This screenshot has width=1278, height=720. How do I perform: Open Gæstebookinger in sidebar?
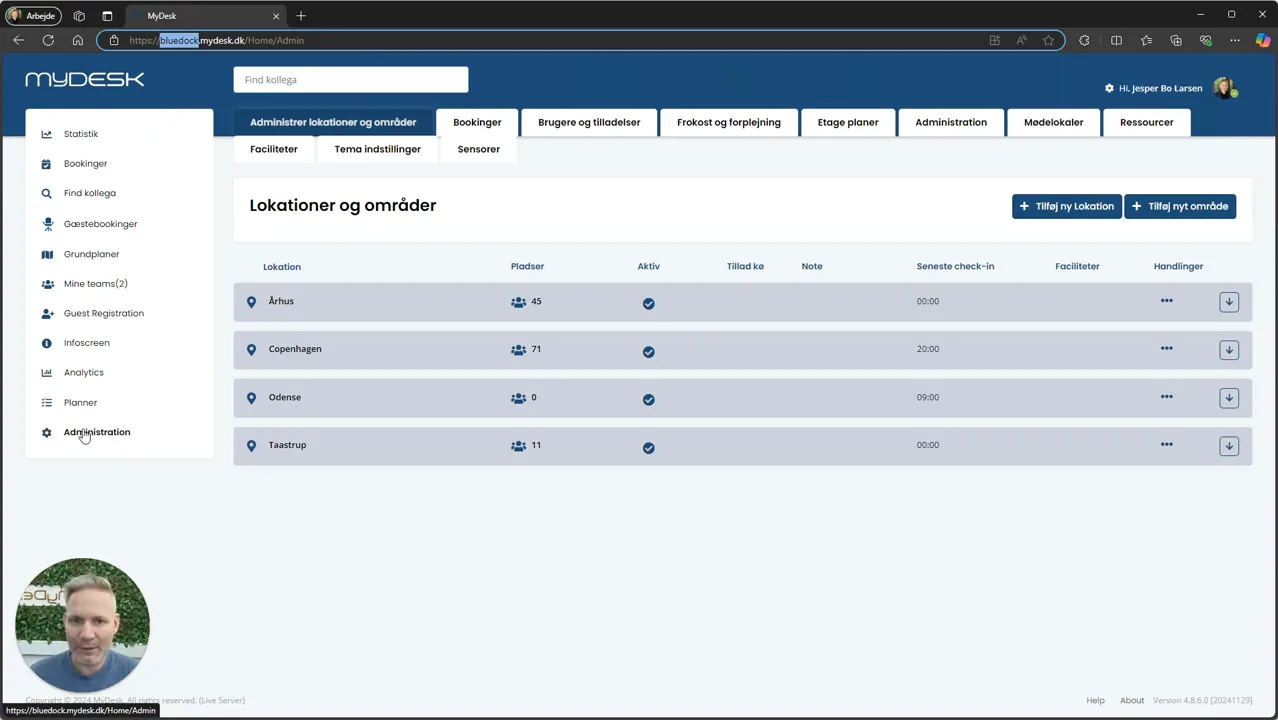[100, 224]
